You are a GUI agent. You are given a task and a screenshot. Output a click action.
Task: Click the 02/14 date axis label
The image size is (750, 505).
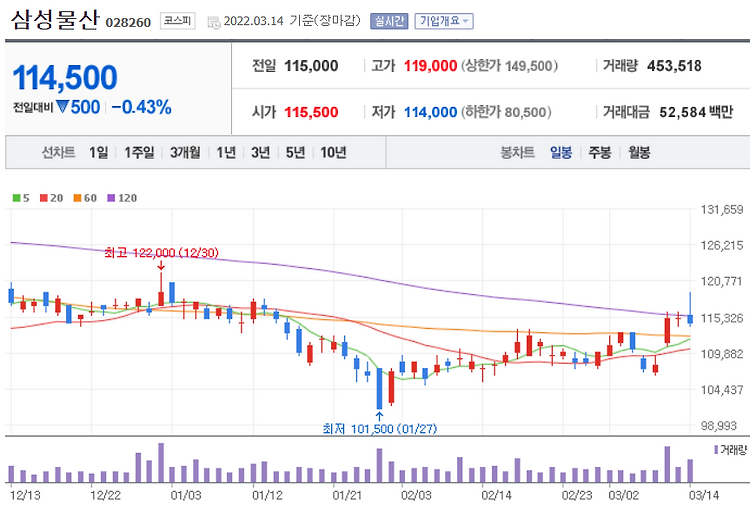point(496,495)
